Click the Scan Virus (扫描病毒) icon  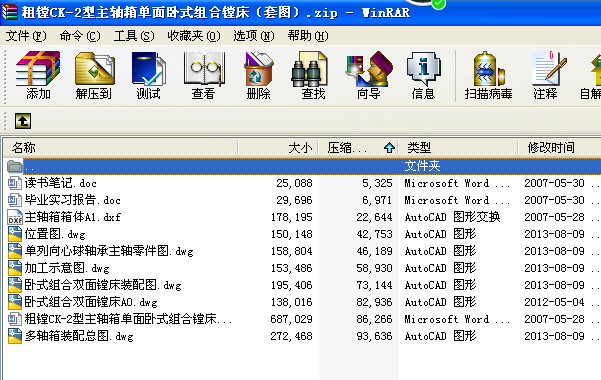pos(488,69)
